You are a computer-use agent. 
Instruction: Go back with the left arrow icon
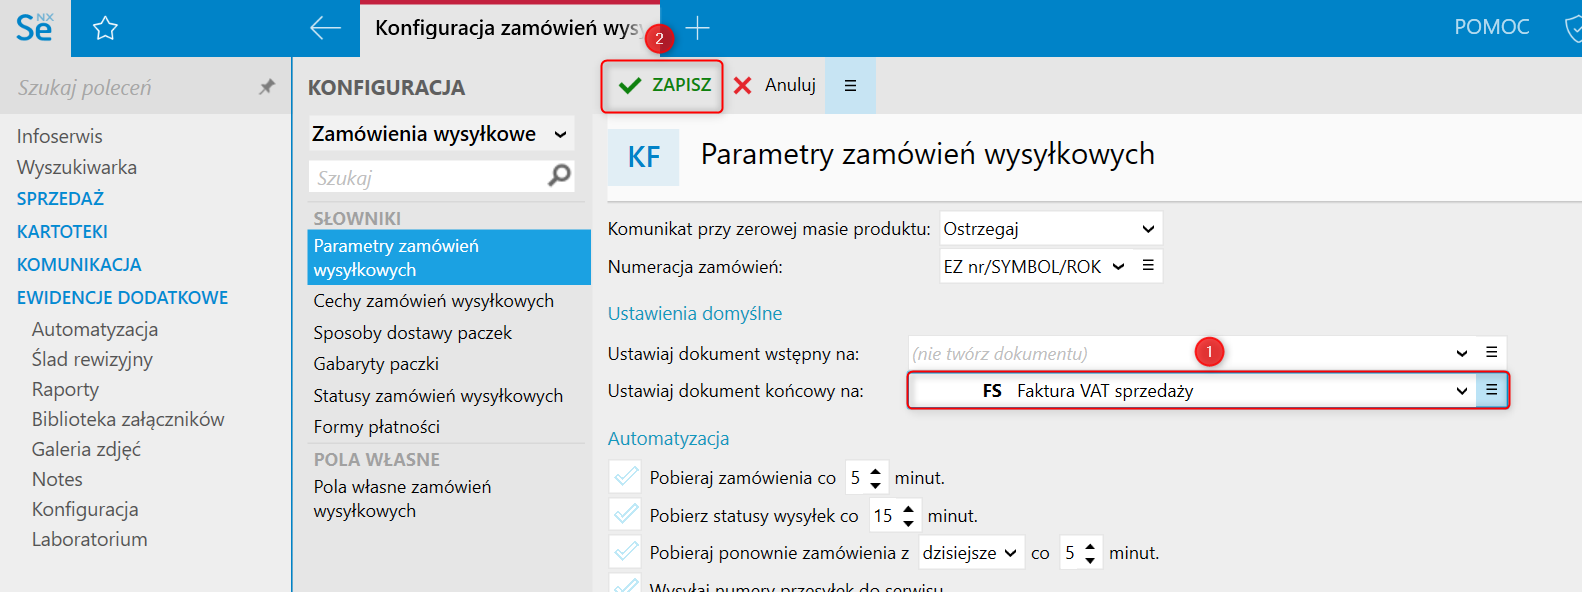point(325,28)
